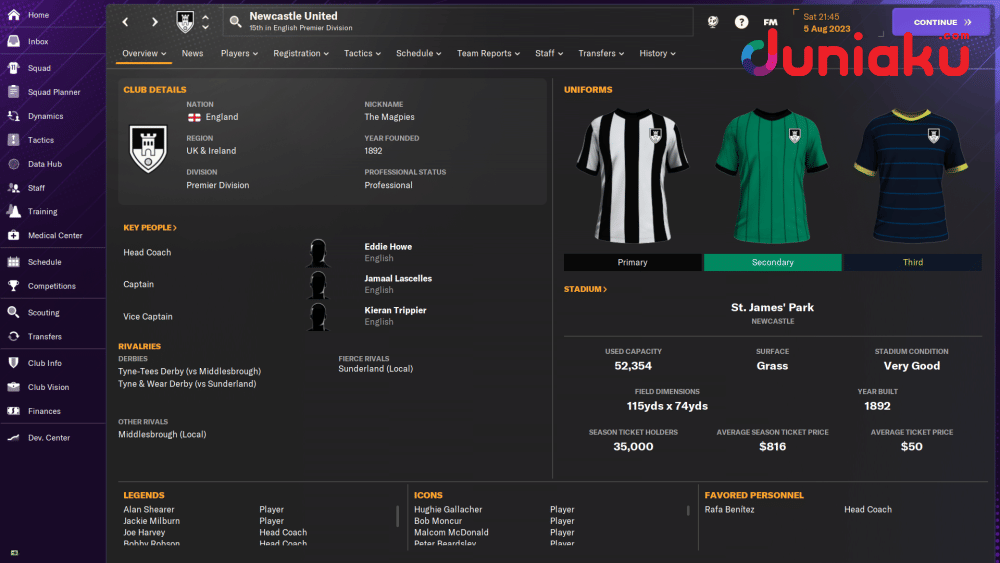The image size is (1000, 563).
Task: Open the Stadium section link
Action: [585, 289]
